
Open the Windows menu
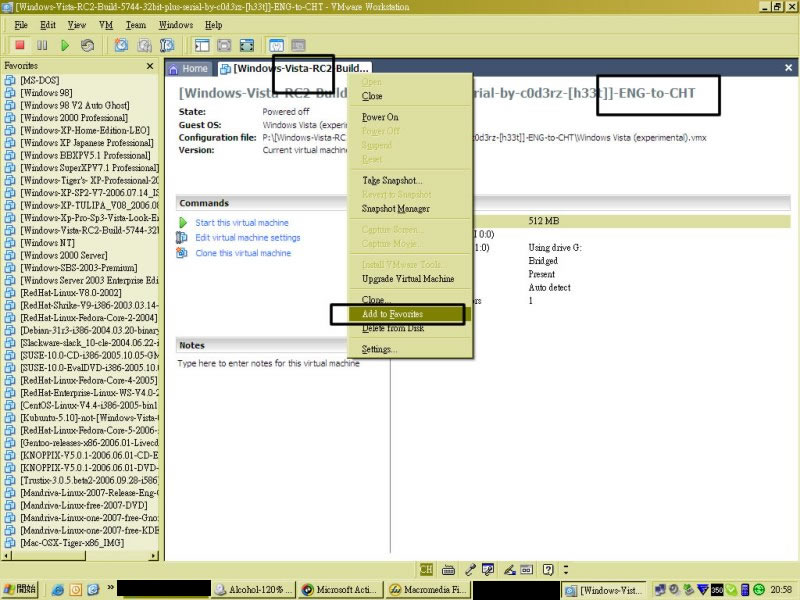tap(176, 25)
